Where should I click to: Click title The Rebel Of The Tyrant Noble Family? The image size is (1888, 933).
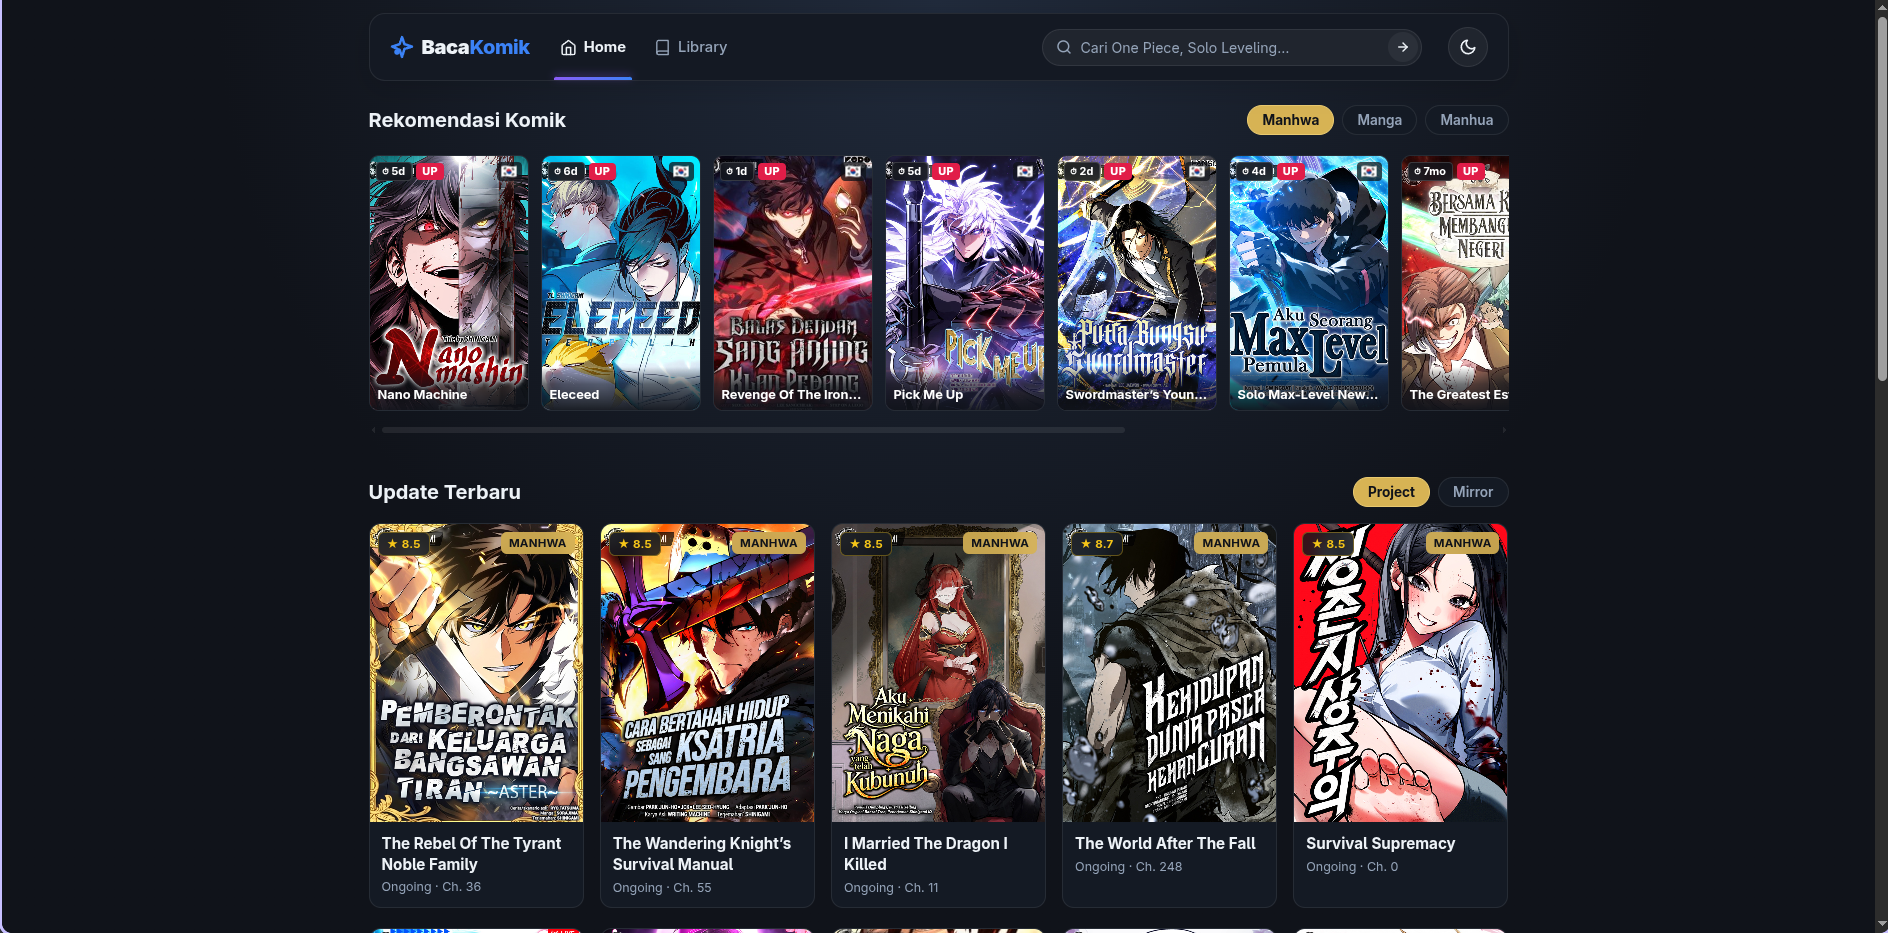pos(471,854)
